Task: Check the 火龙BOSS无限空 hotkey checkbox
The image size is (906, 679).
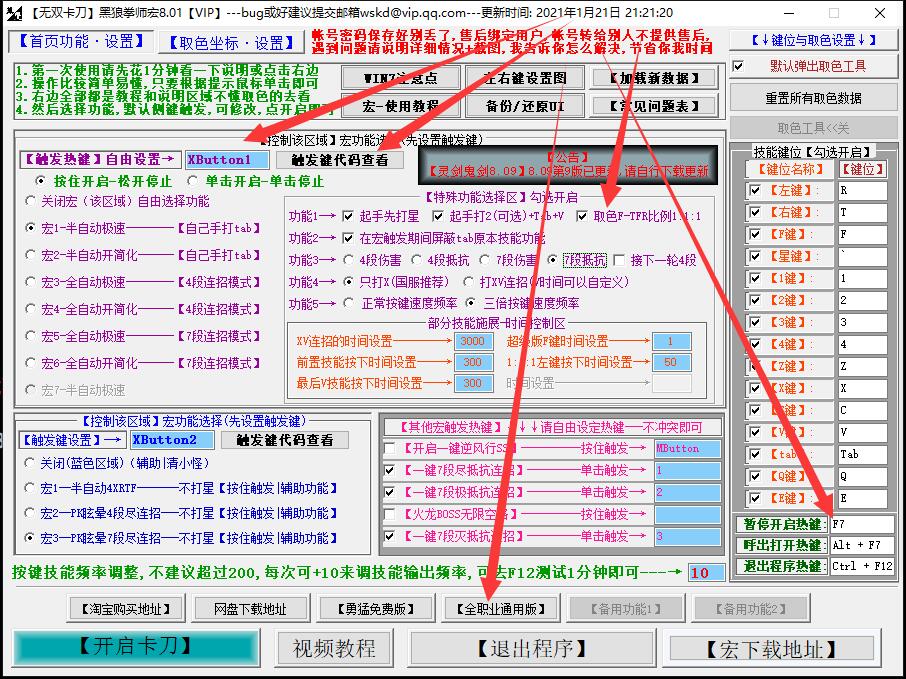Action: [x=389, y=515]
